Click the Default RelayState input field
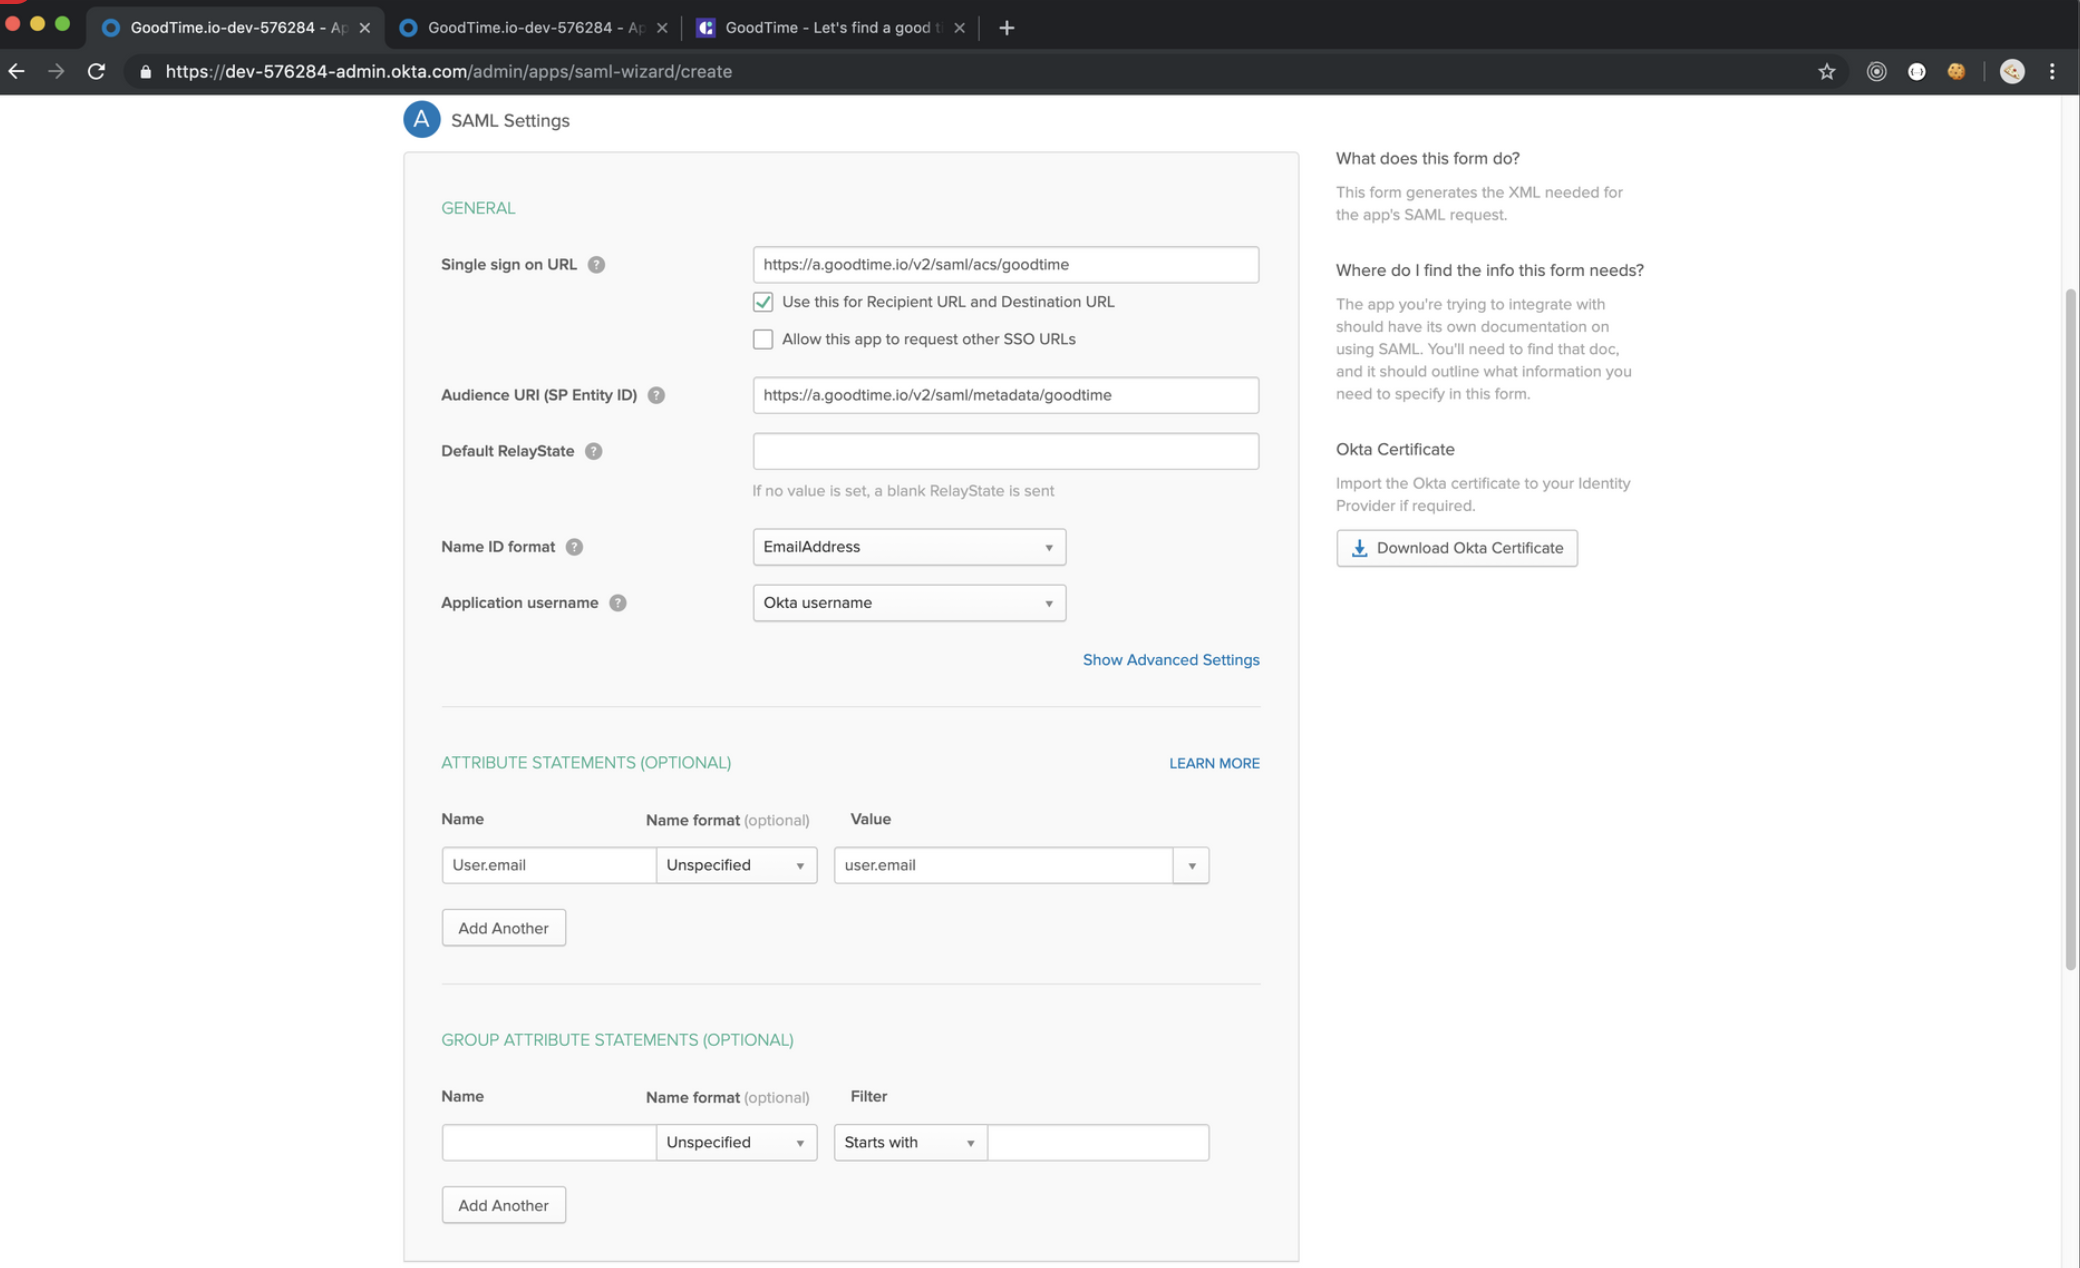The image size is (2080, 1268). click(1005, 451)
